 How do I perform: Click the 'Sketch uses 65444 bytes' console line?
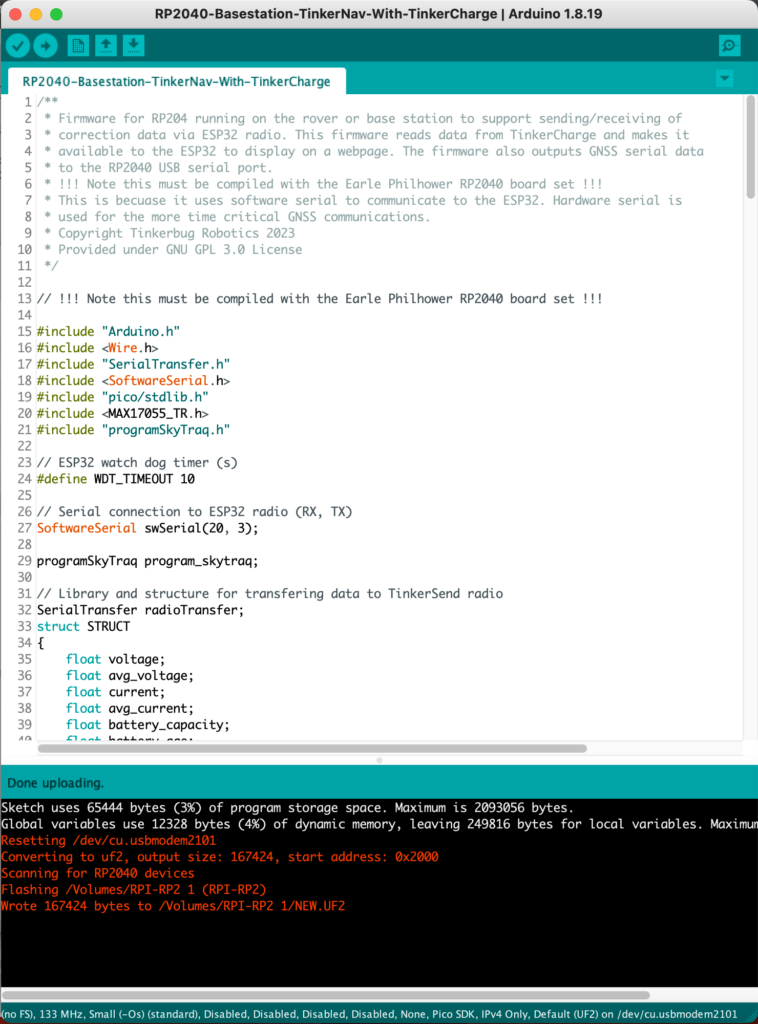click(287, 808)
